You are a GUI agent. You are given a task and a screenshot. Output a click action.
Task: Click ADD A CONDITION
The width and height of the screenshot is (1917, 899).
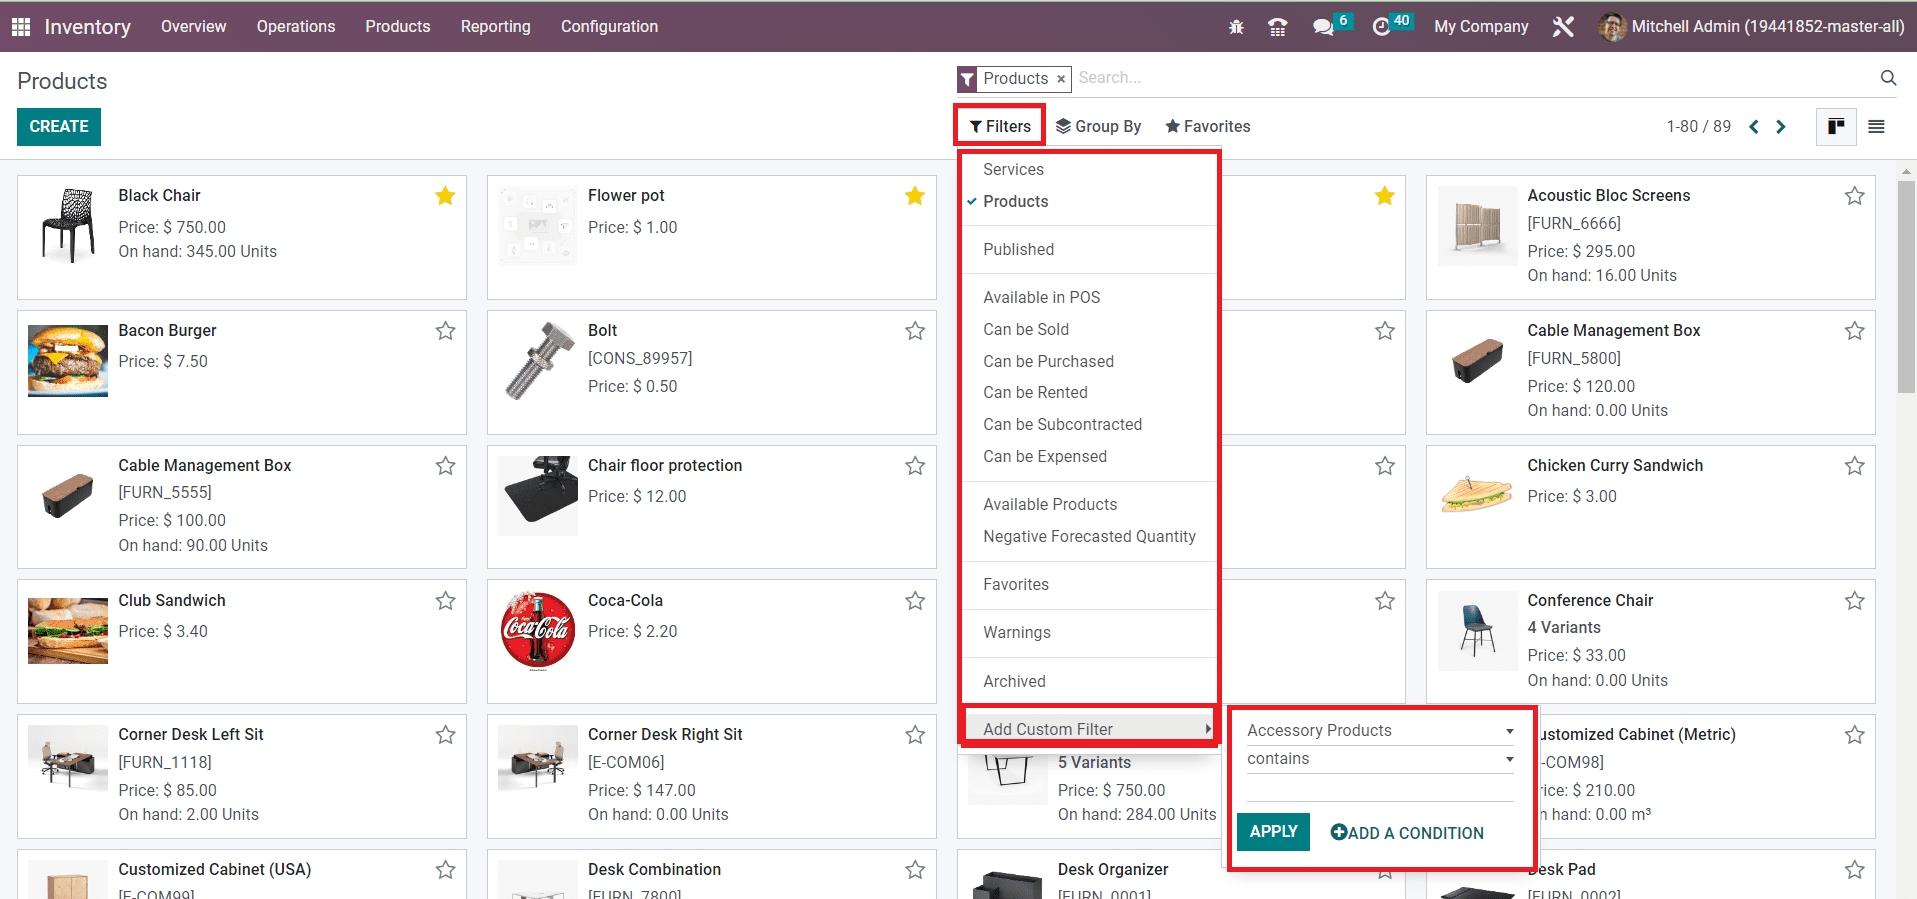[x=1407, y=833]
